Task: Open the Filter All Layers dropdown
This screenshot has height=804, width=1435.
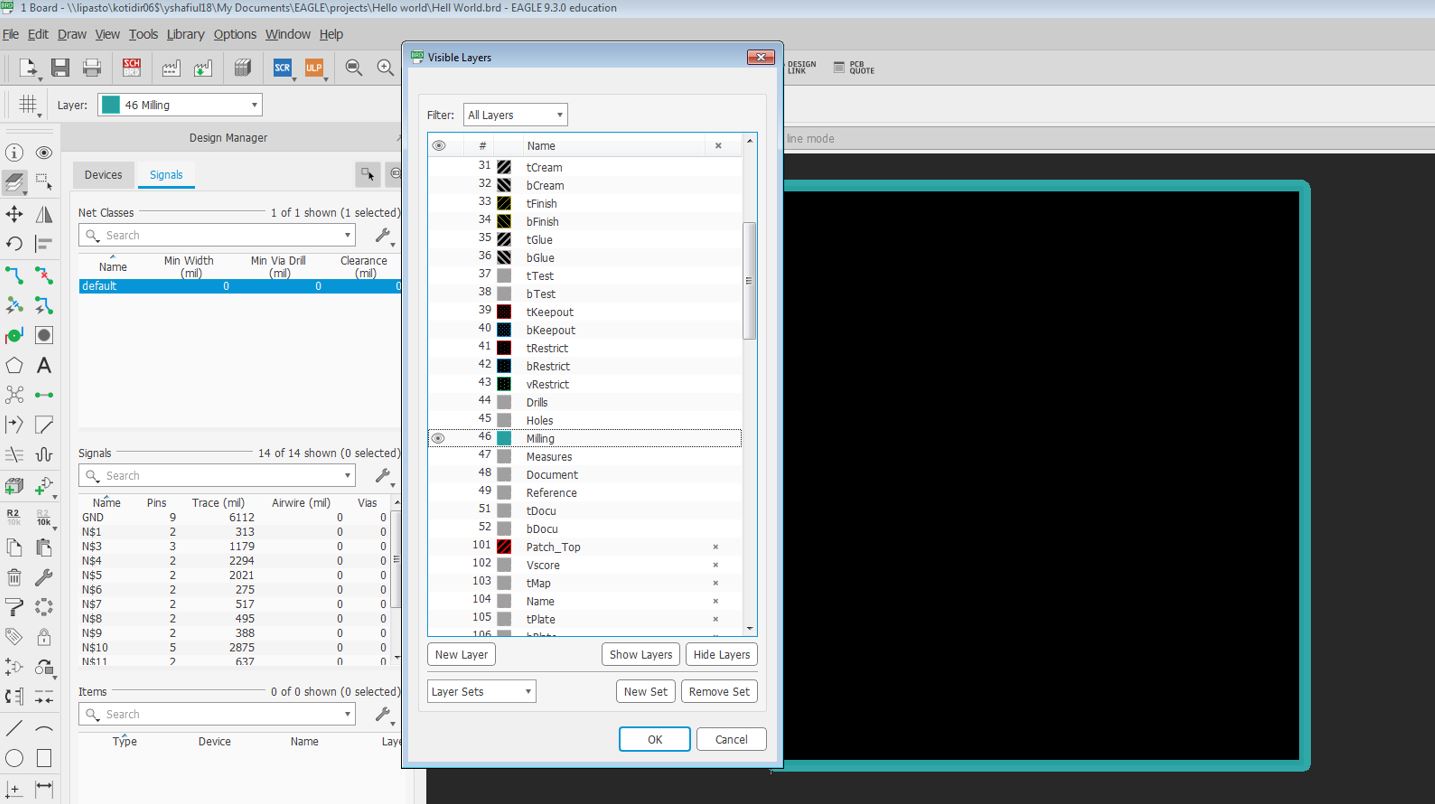Action: coord(515,115)
